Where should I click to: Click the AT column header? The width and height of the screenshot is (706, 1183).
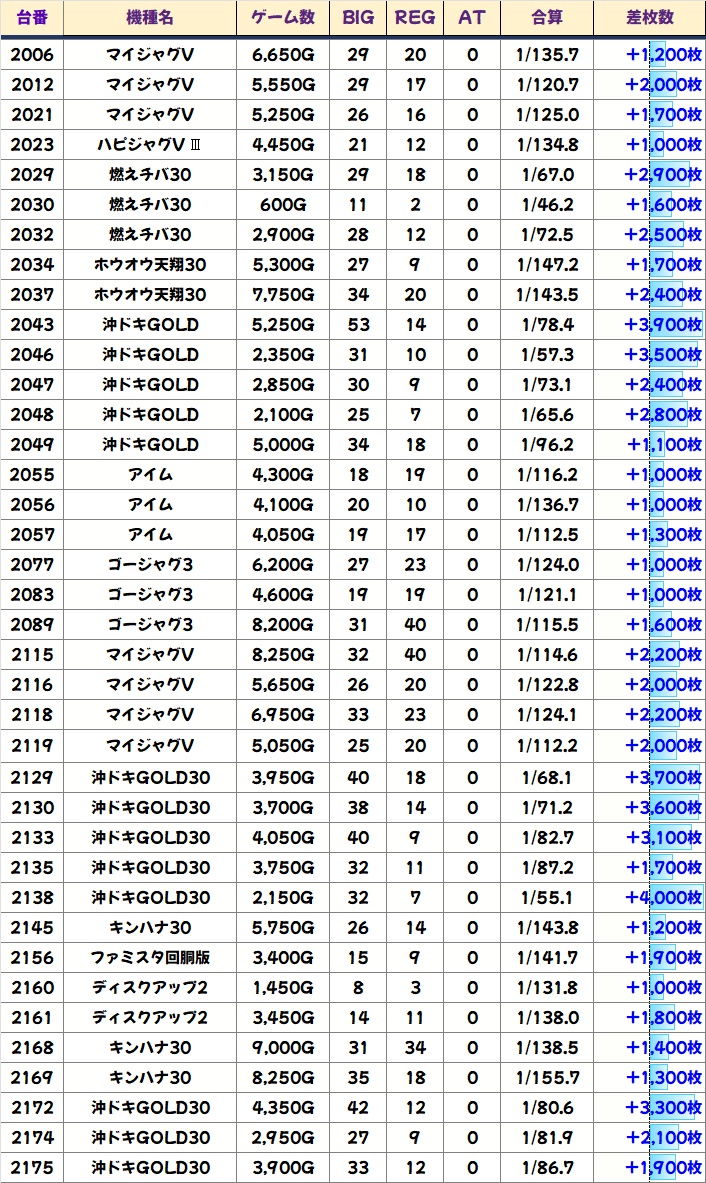[472, 18]
